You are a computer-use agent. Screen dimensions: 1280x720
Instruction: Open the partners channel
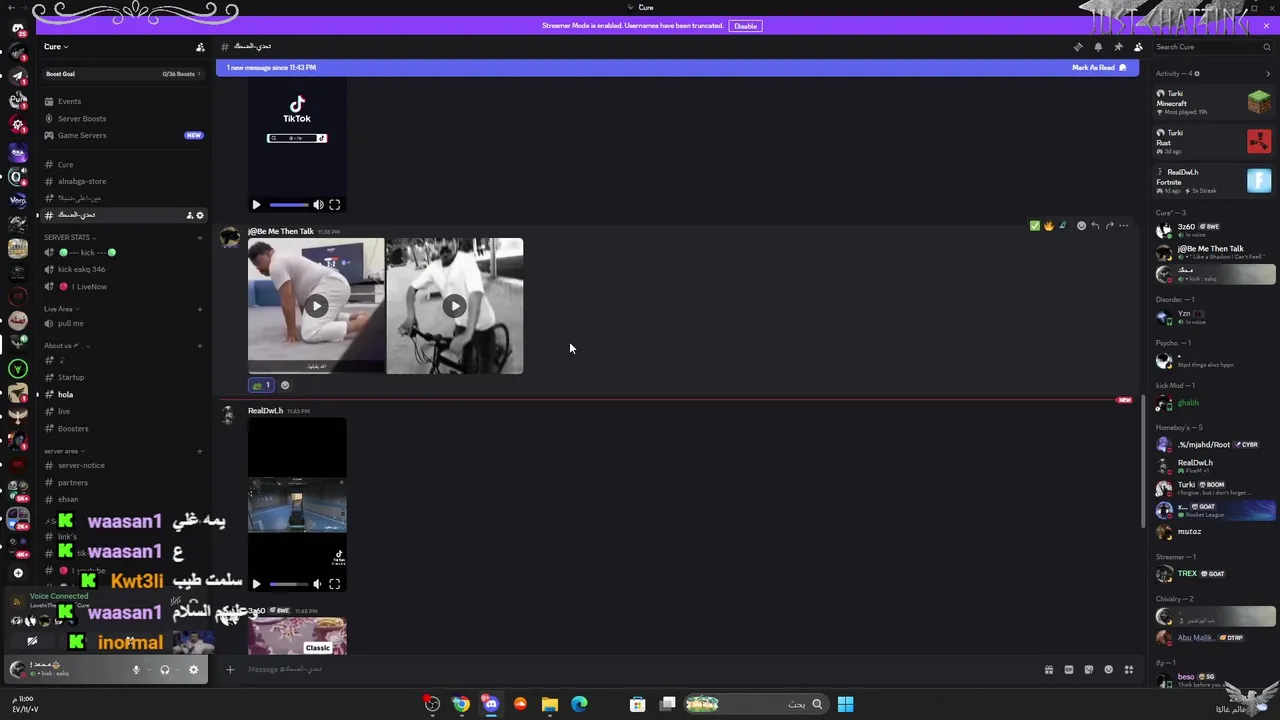(x=72, y=483)
